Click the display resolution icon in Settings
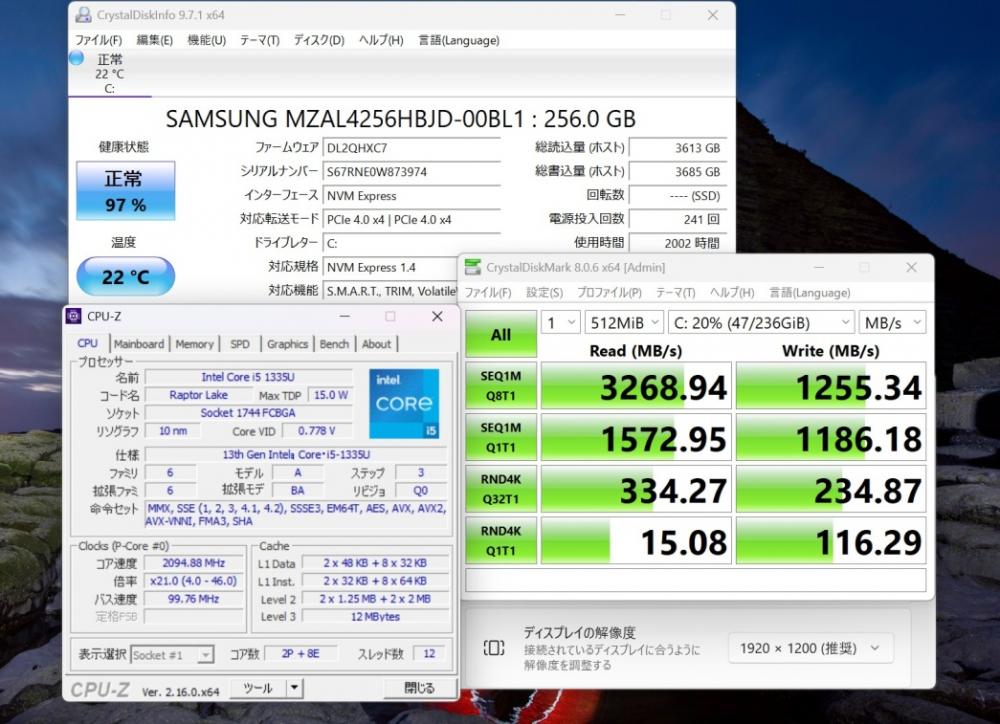This screenshot has width=1000, height=724. [x=494, y=648]
